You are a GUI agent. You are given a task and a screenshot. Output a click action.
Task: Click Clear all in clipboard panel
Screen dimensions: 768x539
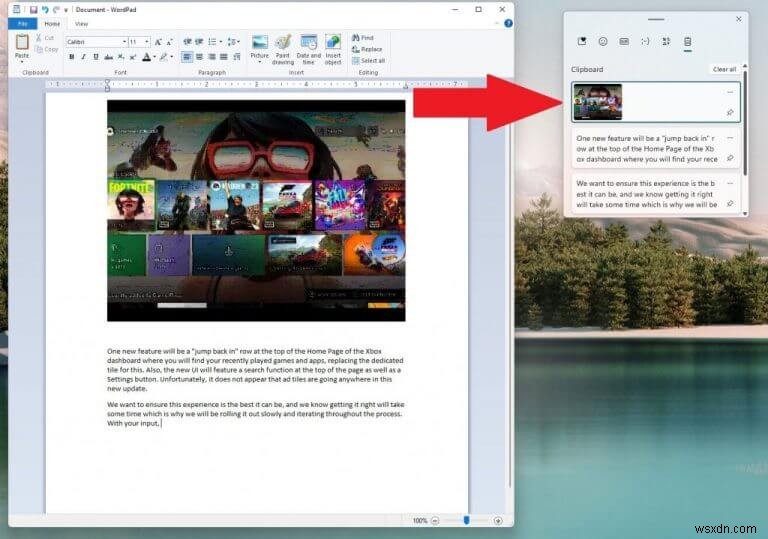[x=724, y=69]
